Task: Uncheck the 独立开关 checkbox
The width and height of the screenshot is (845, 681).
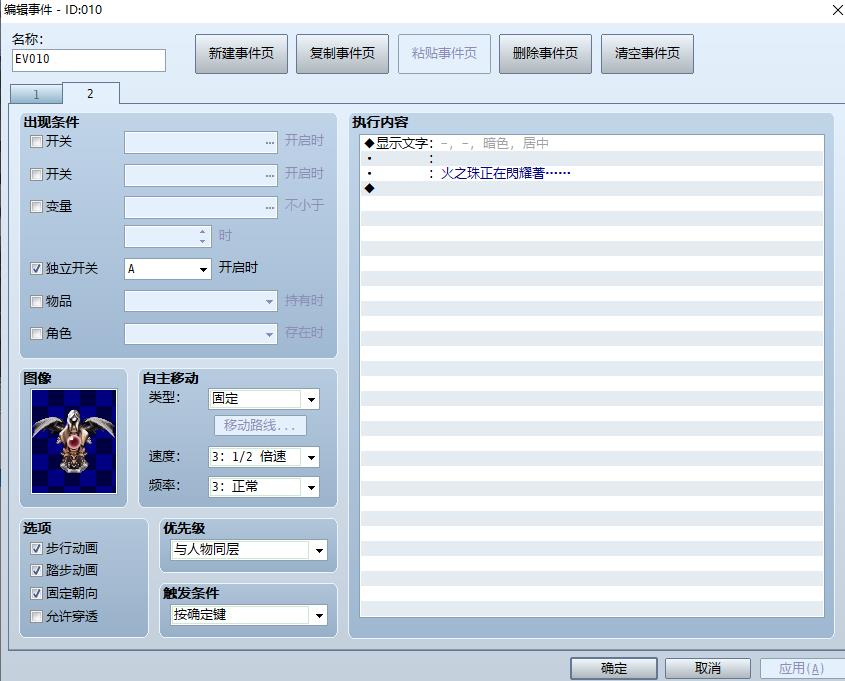Action: pyautogui.click(x=36, y=268)
